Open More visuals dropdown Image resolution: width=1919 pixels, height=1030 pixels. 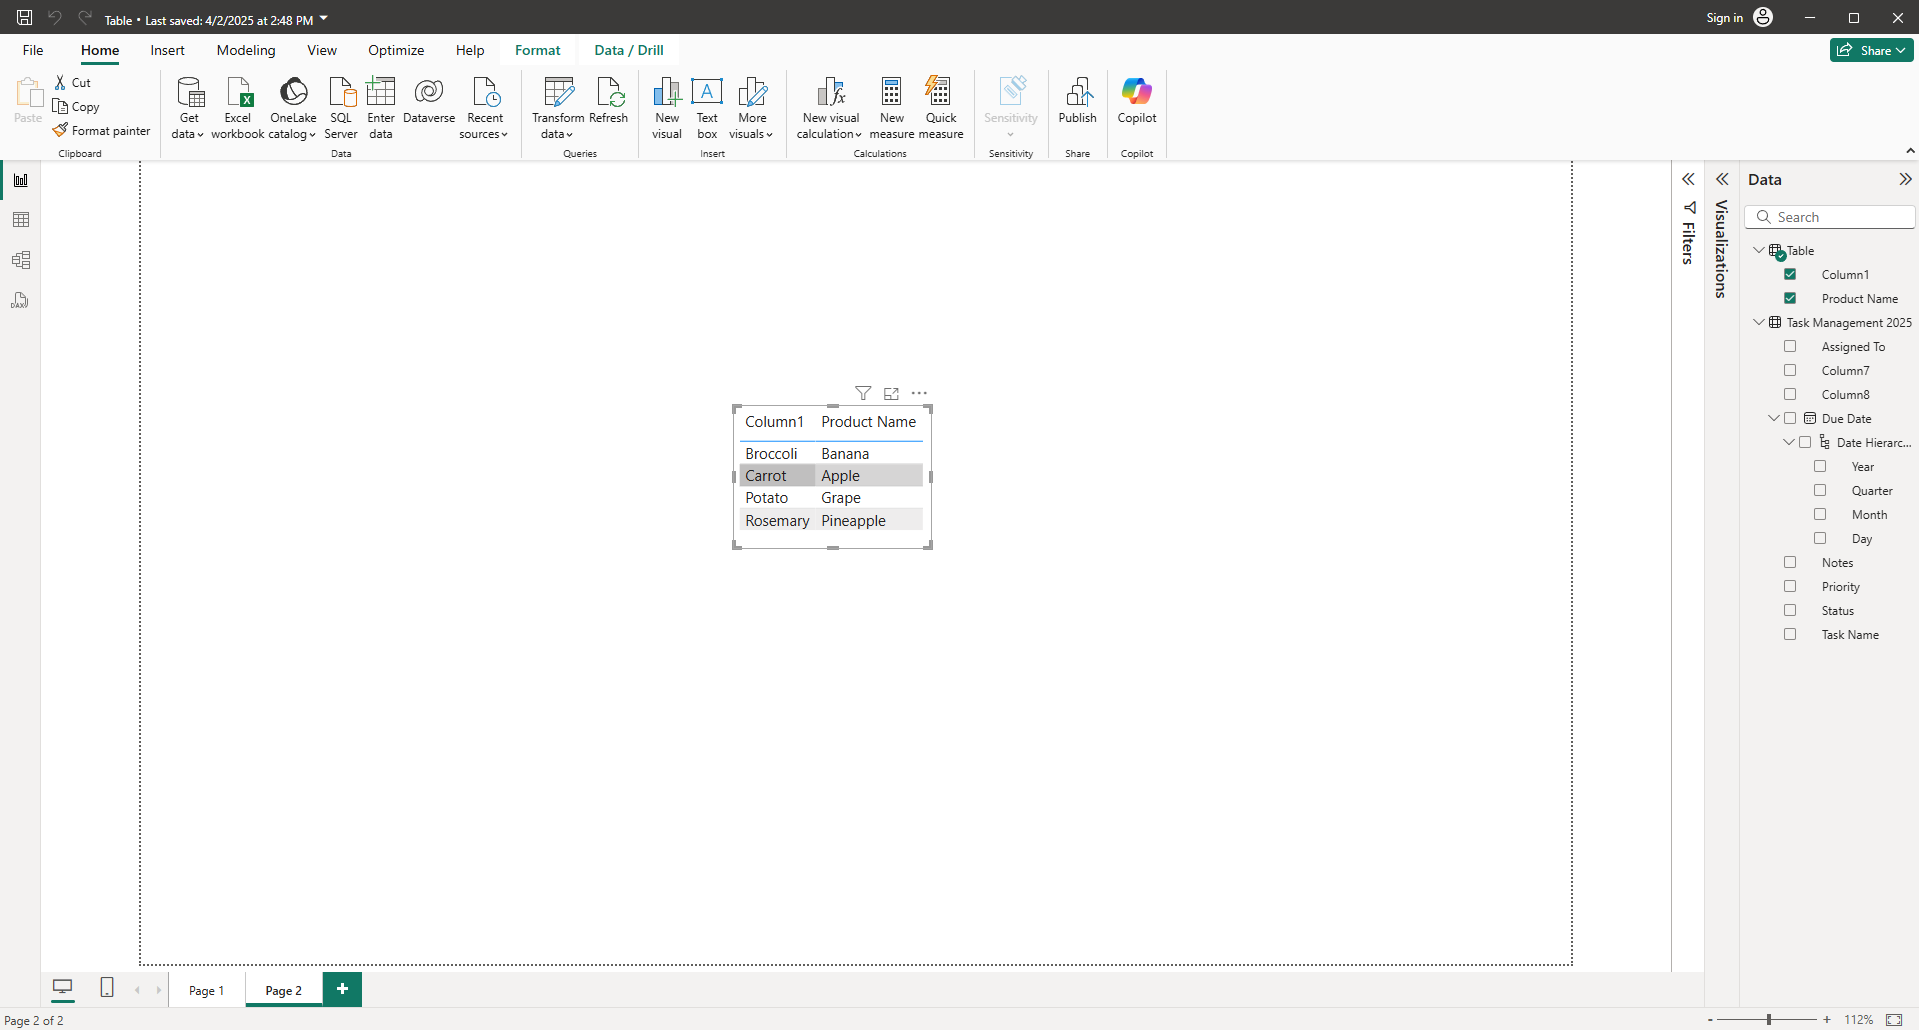[x=752, y=108]
